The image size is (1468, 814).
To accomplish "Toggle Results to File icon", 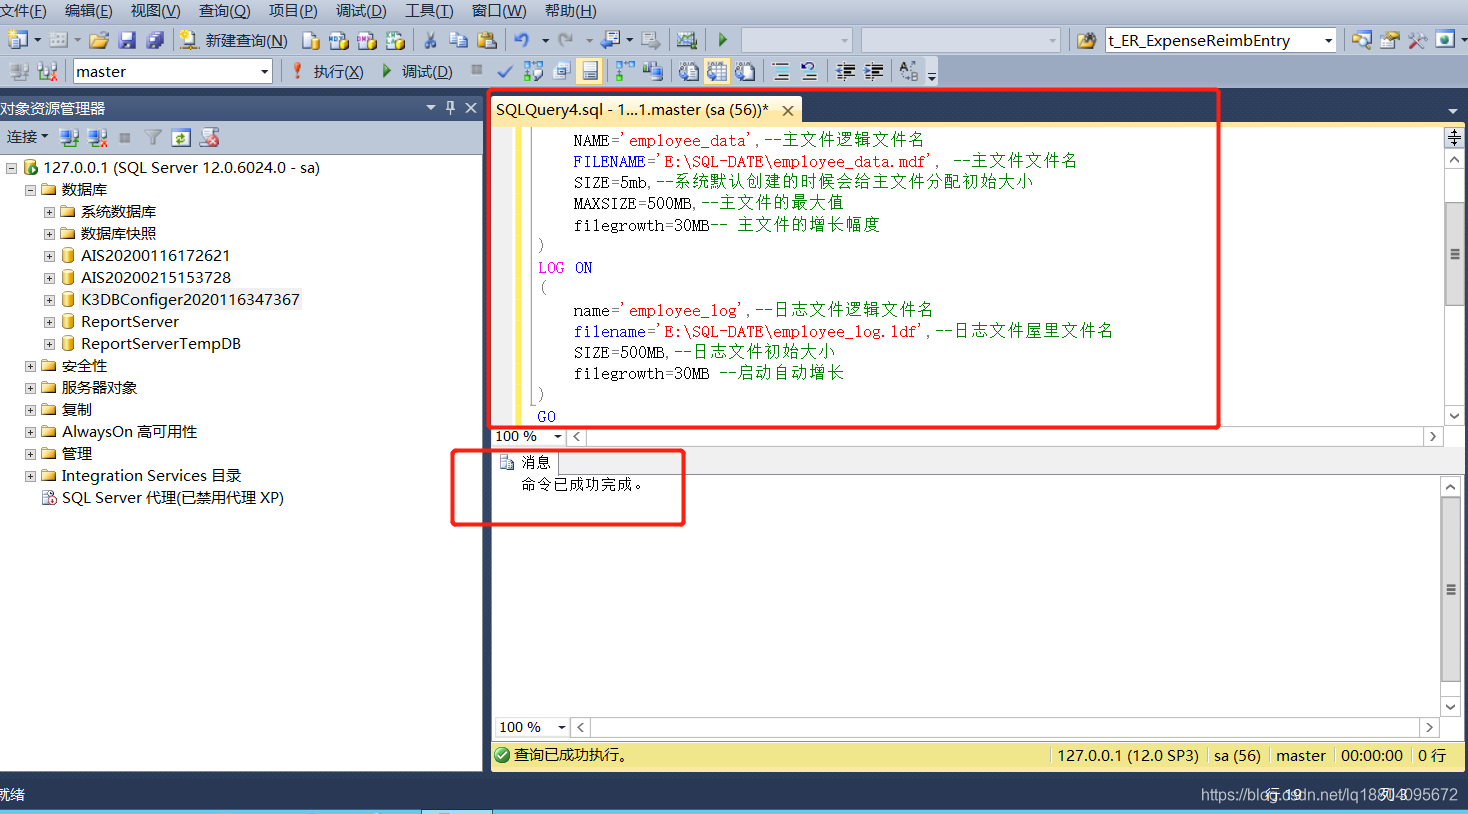I will click(745, 71).
